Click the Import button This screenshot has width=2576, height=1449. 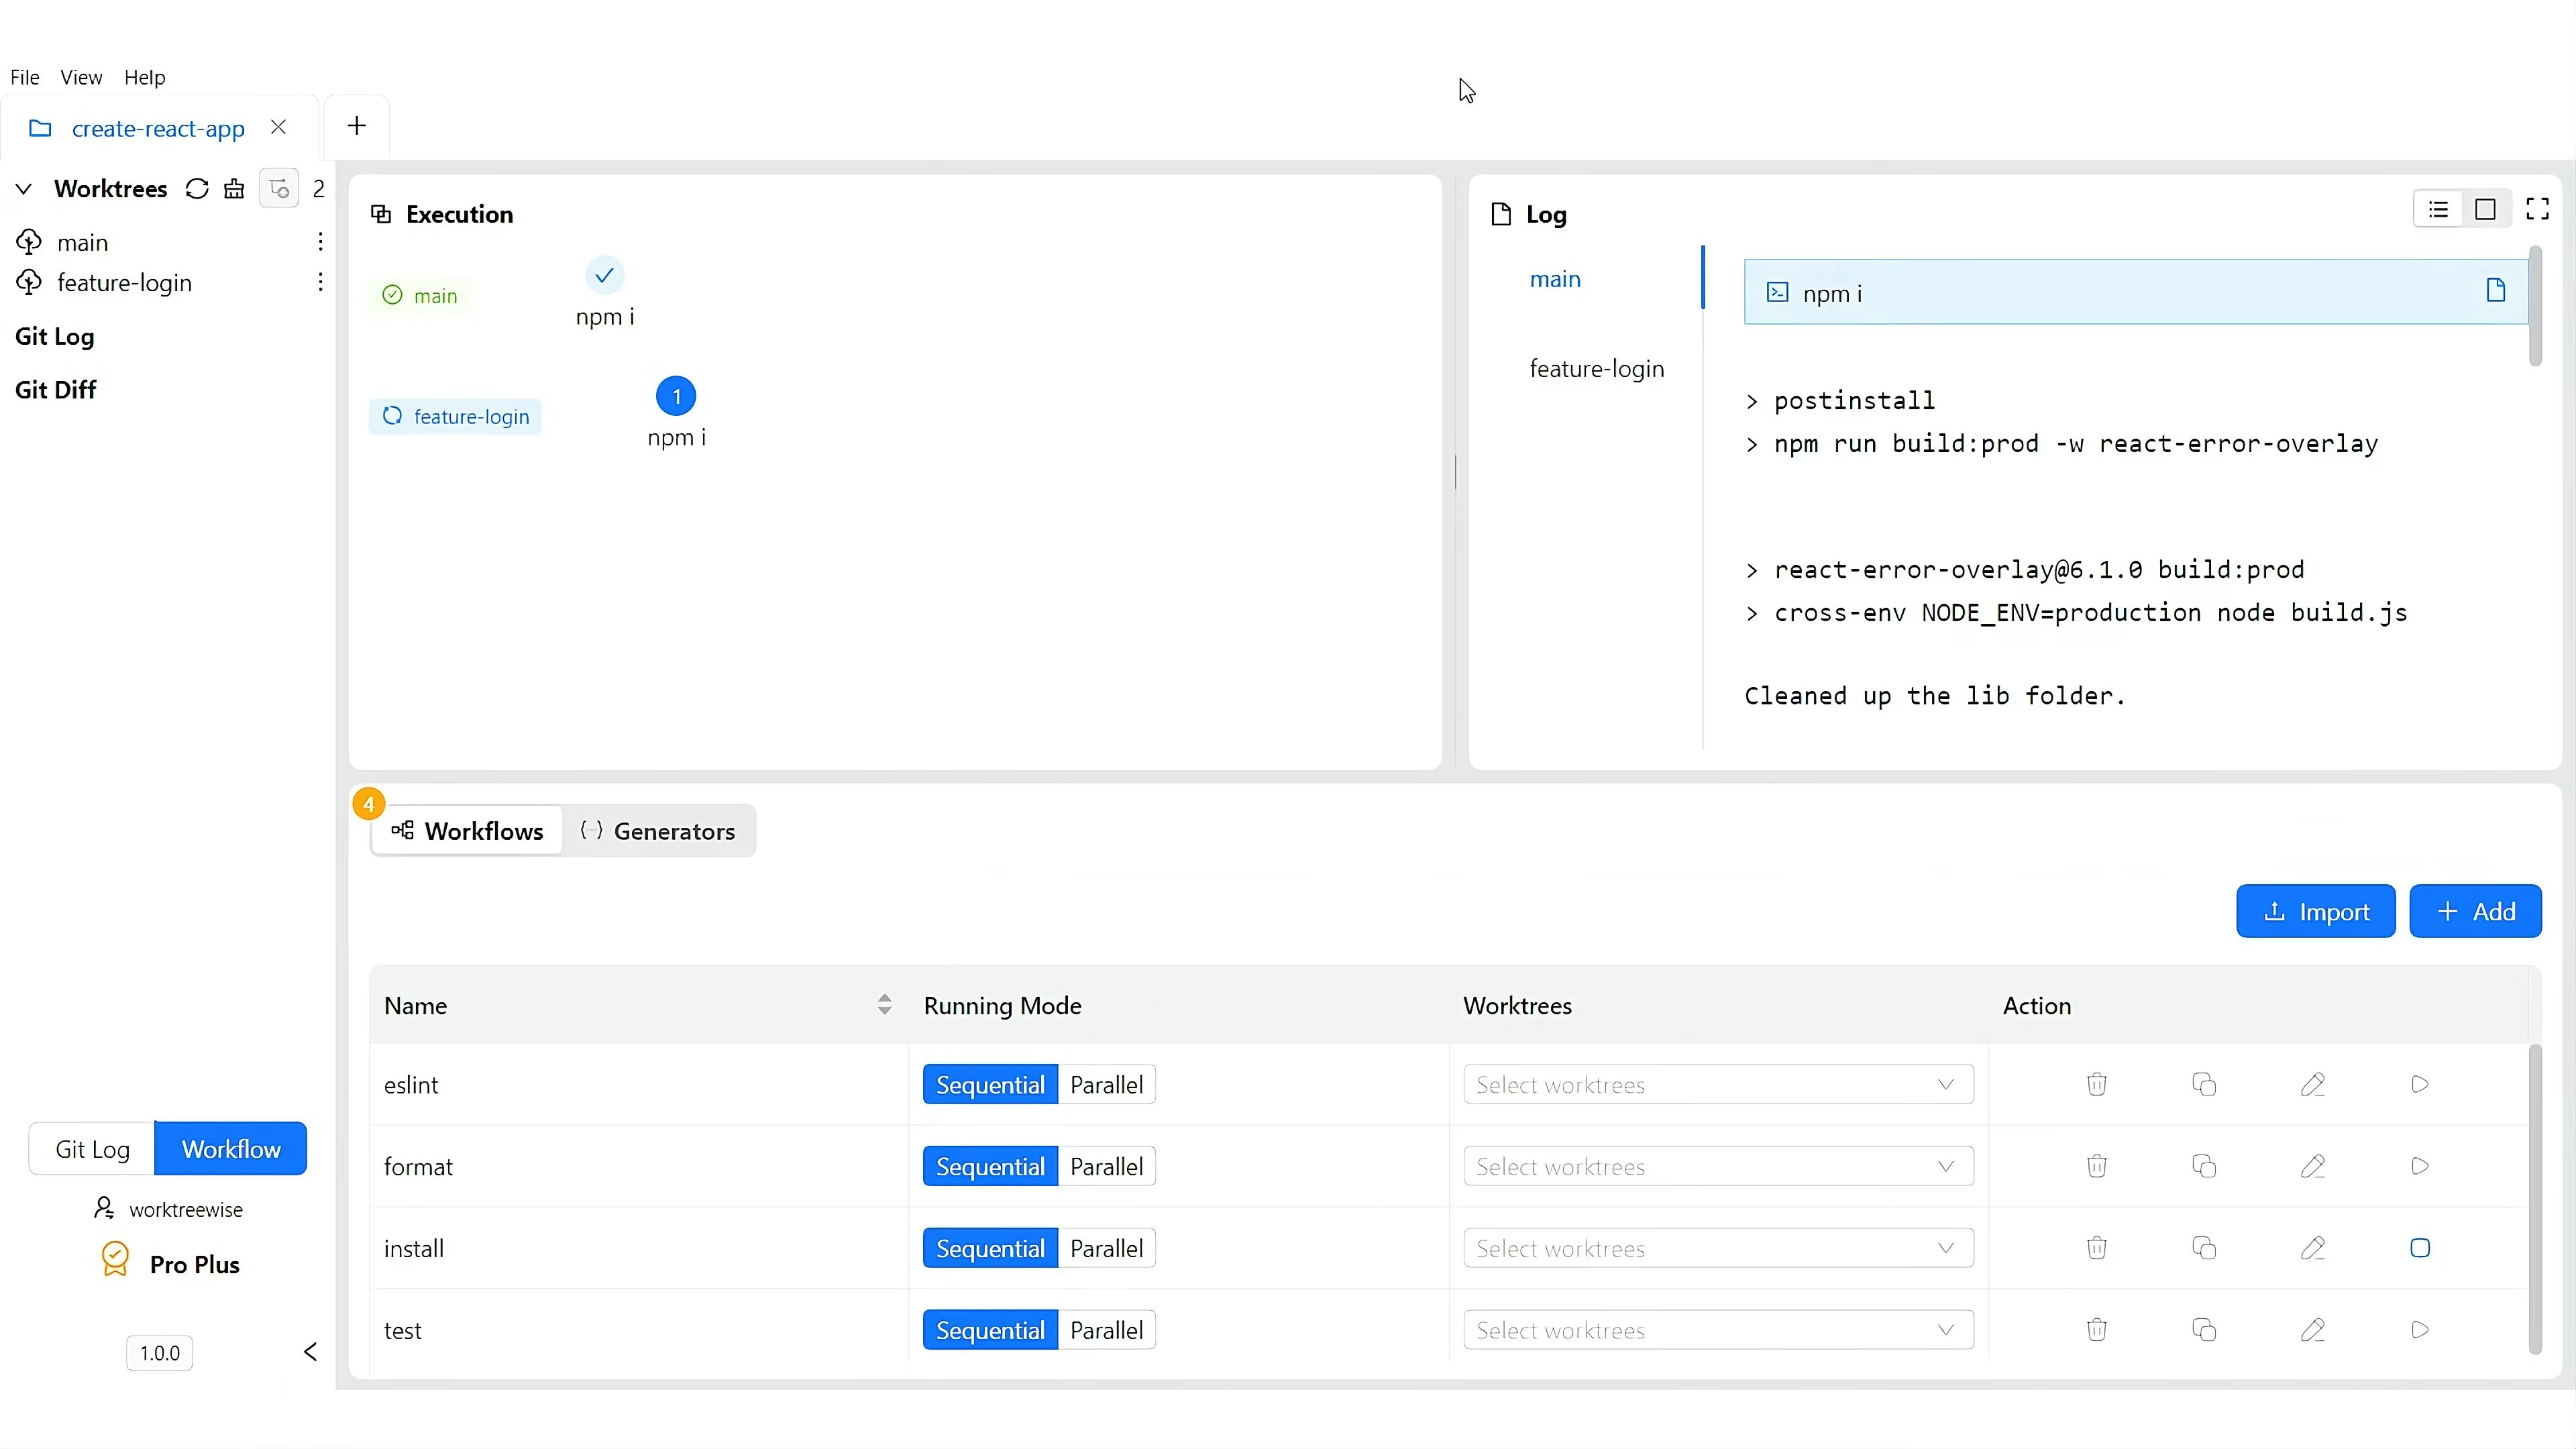click(x=2315, y=911)
